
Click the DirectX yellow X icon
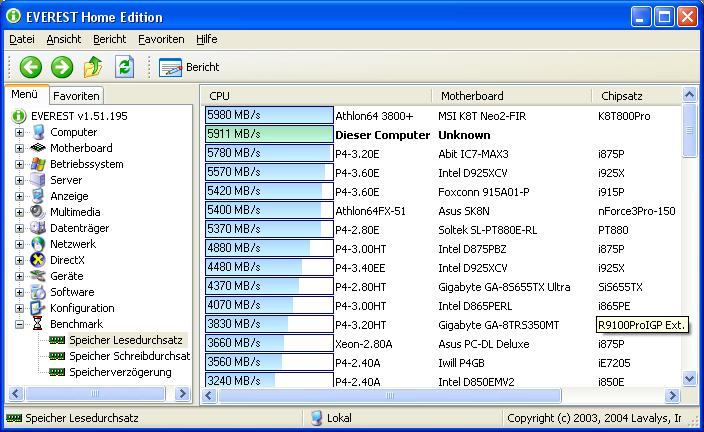point(38,260)
